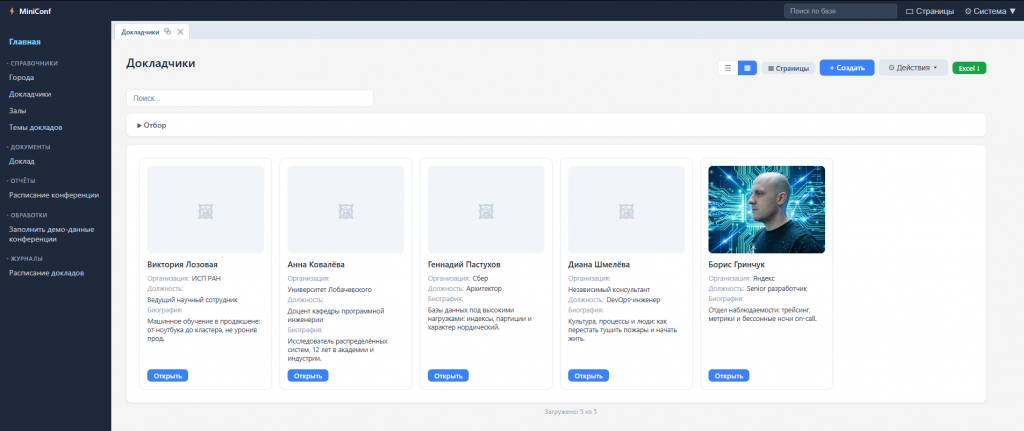Switch to card view mode

tap(747, 68)
